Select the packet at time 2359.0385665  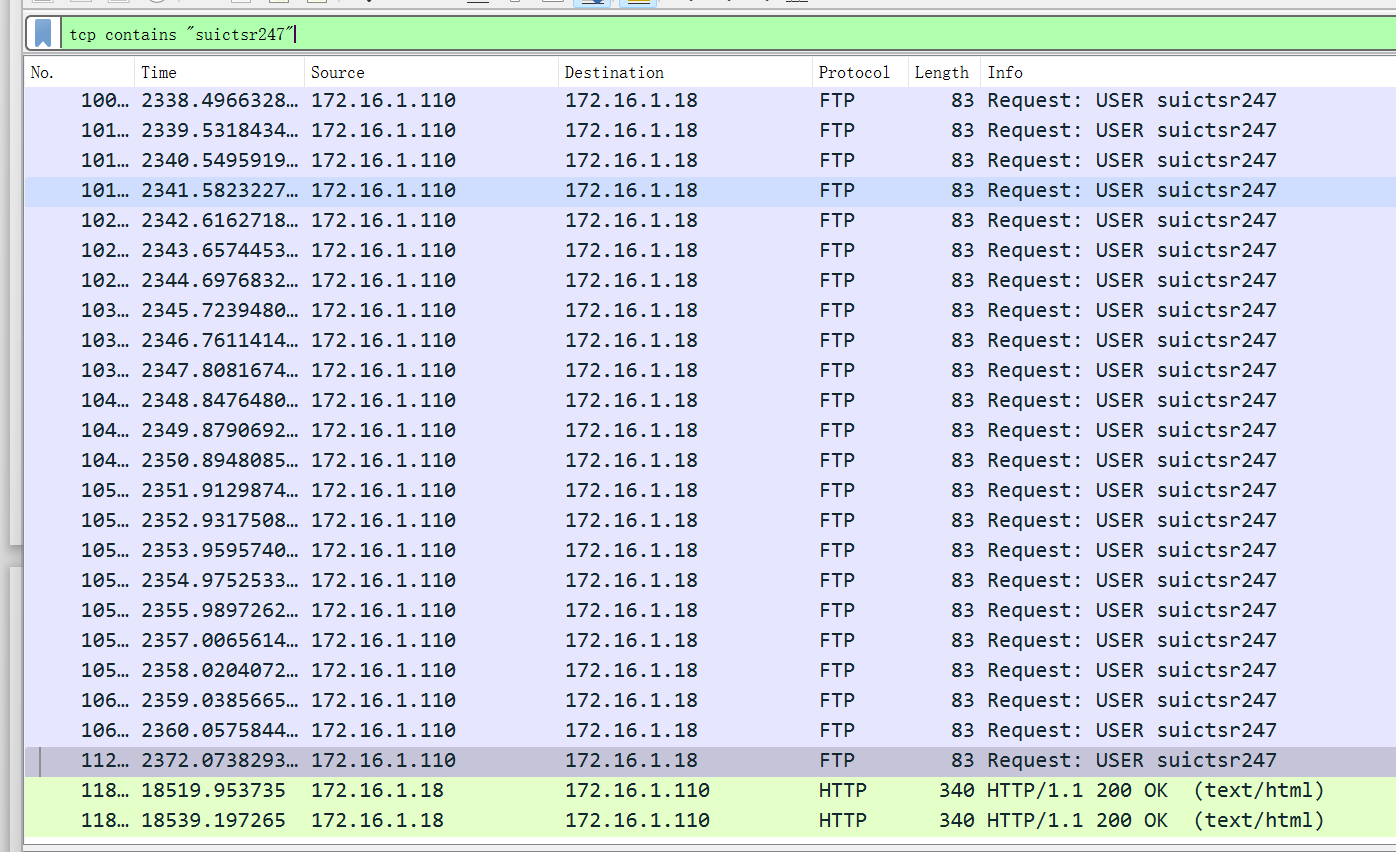click(710, 700)
